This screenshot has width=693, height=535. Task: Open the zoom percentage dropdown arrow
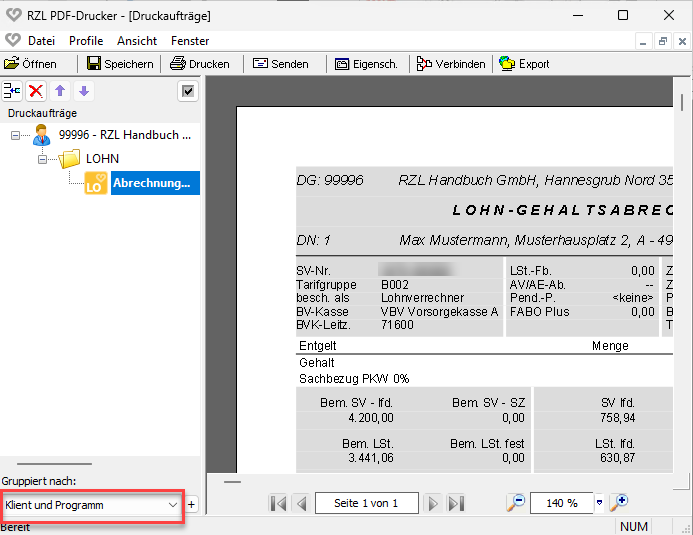pyautogui.click(x=600, y=503)
